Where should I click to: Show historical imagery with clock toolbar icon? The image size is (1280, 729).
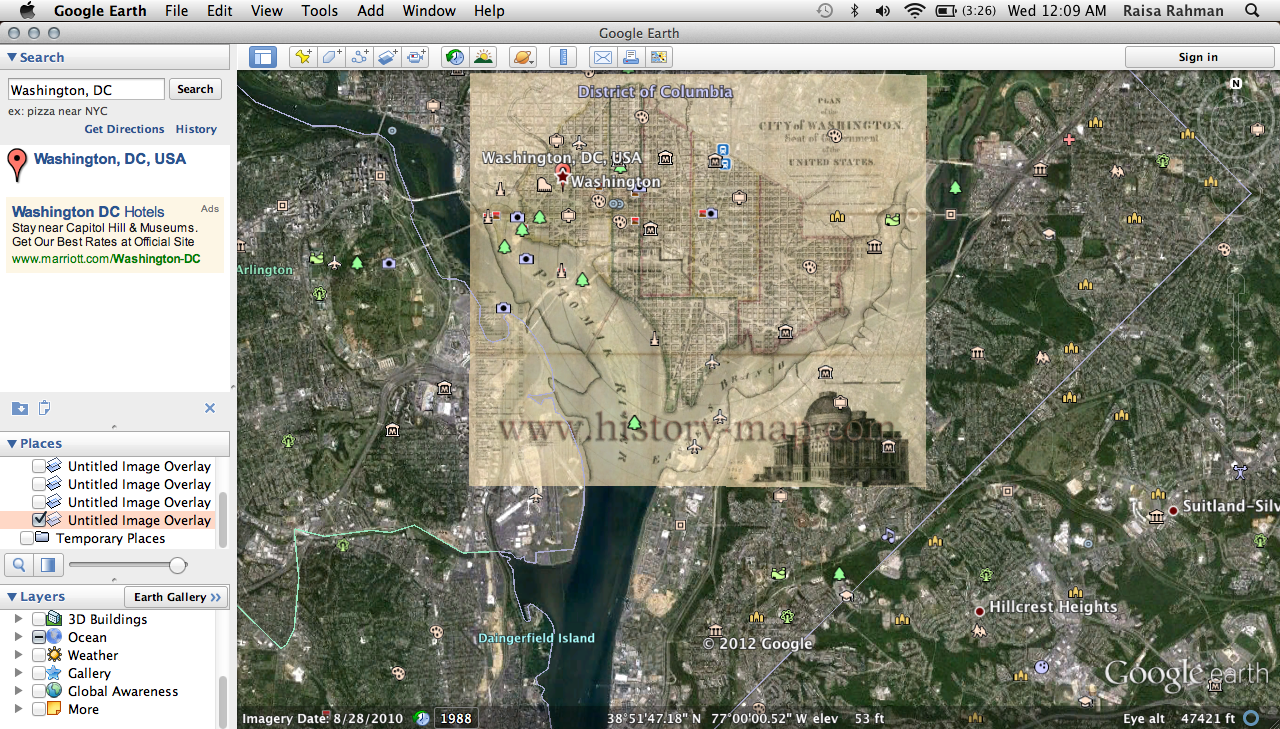[455, 57]
